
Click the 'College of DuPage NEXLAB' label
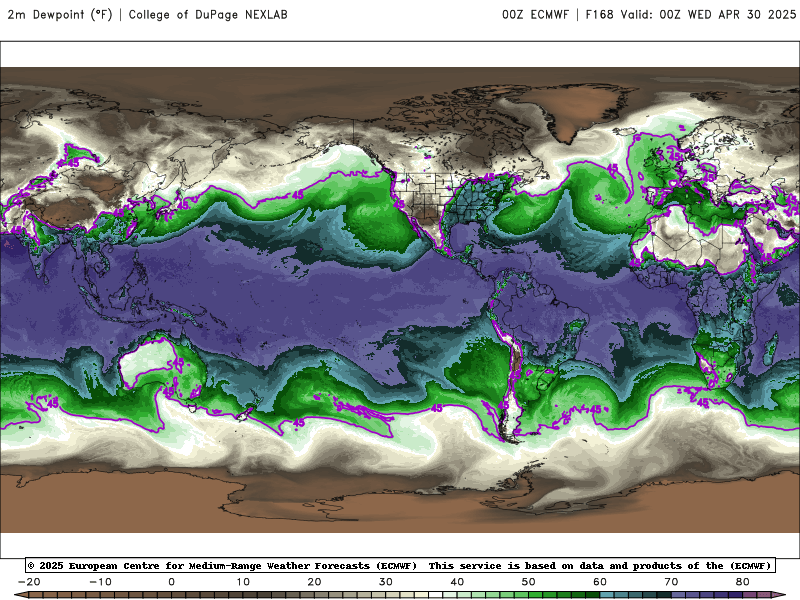(208, 14)
